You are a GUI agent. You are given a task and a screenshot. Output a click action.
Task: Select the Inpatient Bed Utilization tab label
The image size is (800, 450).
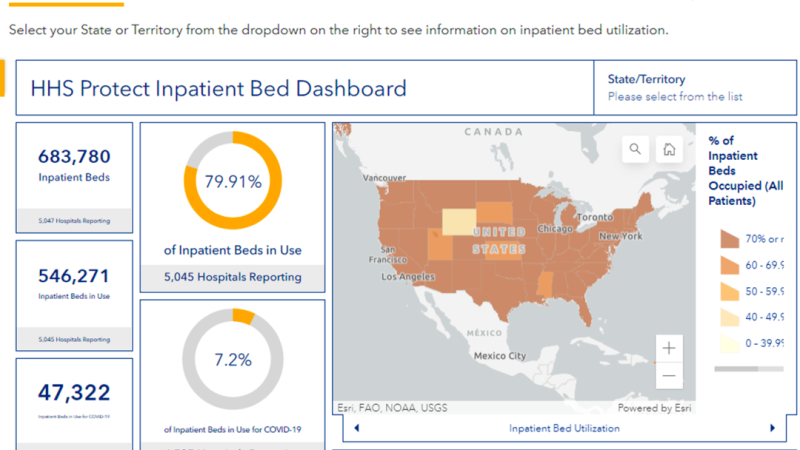click(564, 428)
